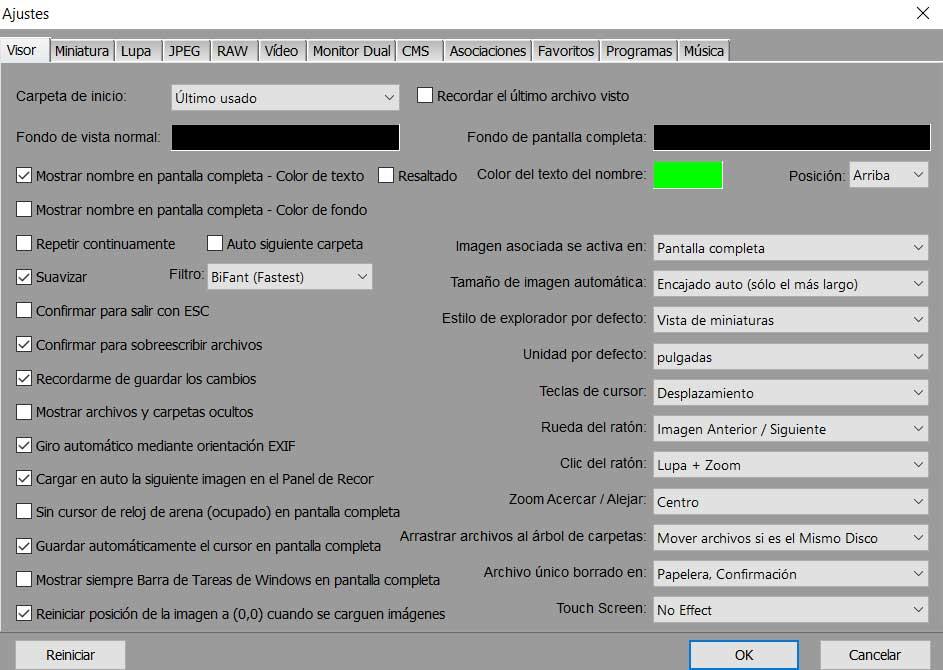Enable 'Recordar el último archivo visto' checkbox

pos(425,96)
